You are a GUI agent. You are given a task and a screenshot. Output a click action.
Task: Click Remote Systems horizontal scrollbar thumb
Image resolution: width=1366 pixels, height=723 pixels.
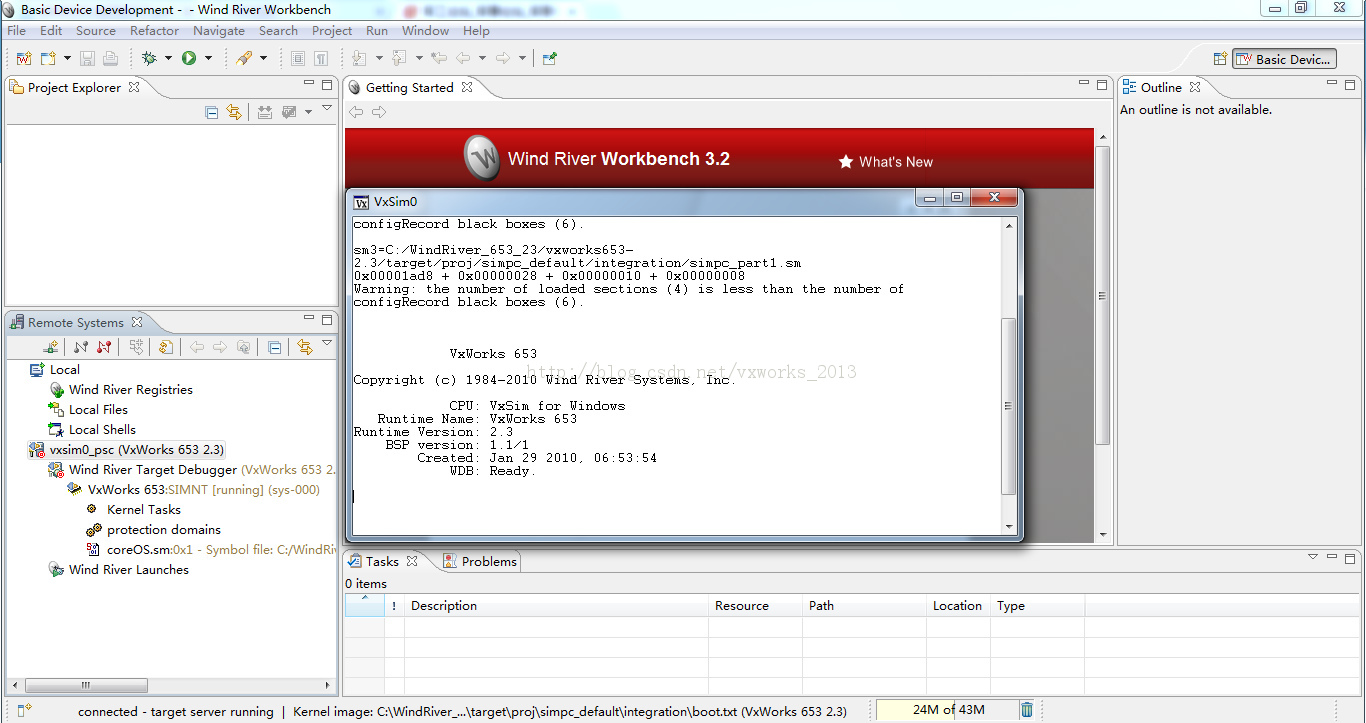[x=87, y=685]
